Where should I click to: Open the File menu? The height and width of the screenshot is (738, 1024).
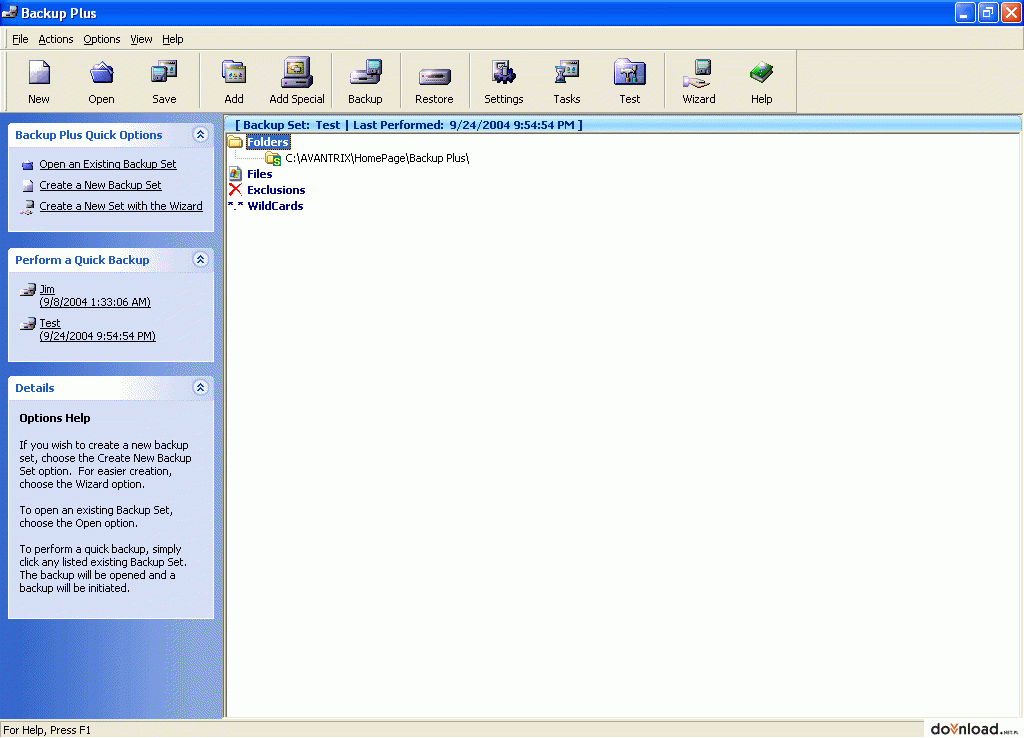click(x=20, y=39)
